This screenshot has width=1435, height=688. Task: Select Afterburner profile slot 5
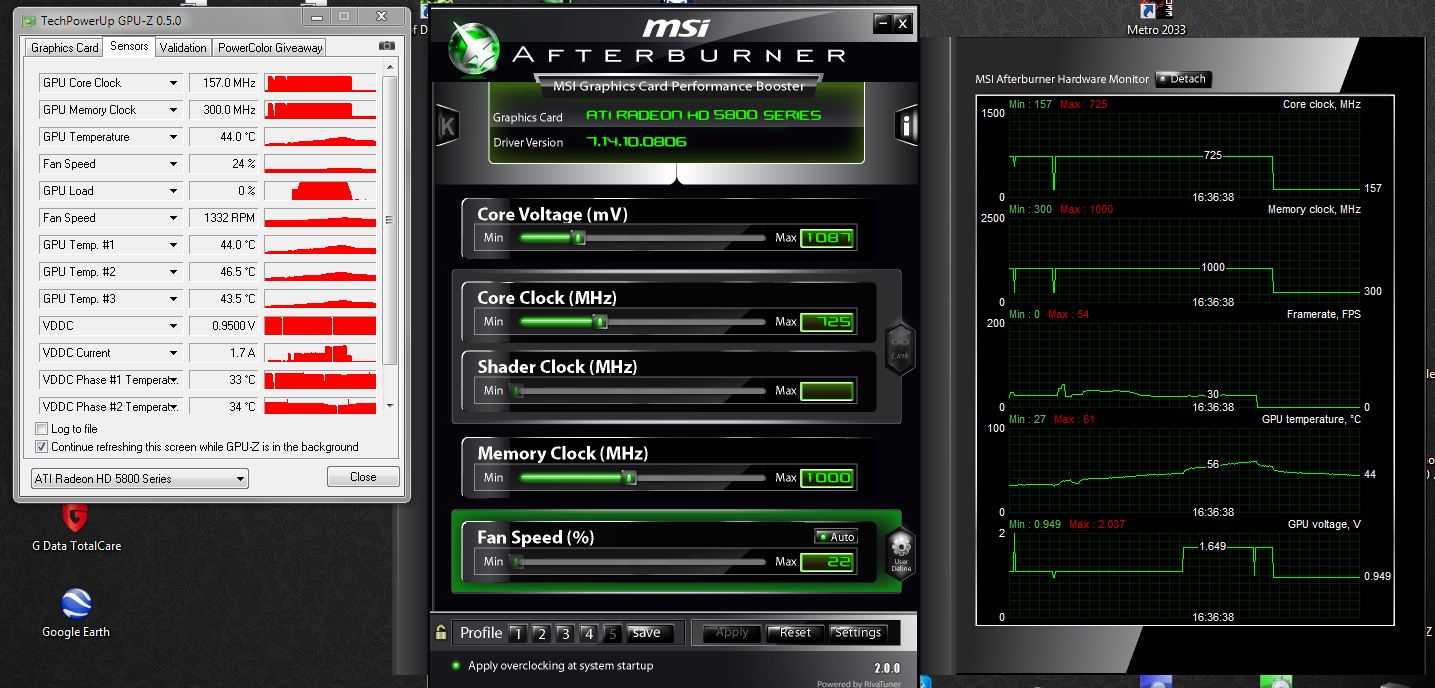(612, 633)
